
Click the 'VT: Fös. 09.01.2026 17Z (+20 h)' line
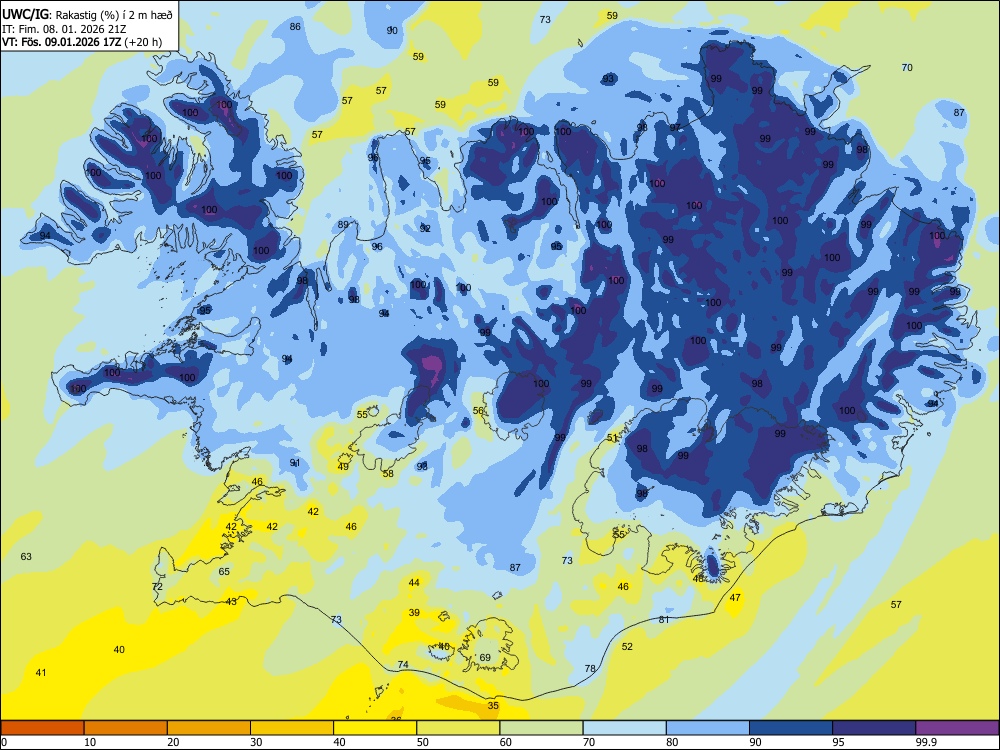pos(82,42)
